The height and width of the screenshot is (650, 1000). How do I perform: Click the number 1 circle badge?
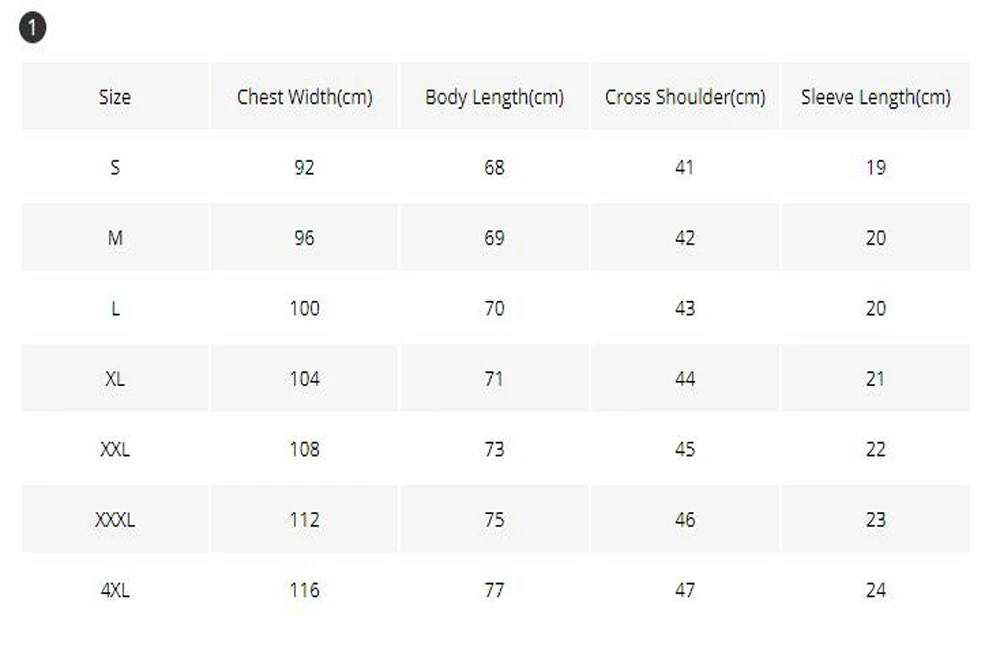click(x=33, y=28)
